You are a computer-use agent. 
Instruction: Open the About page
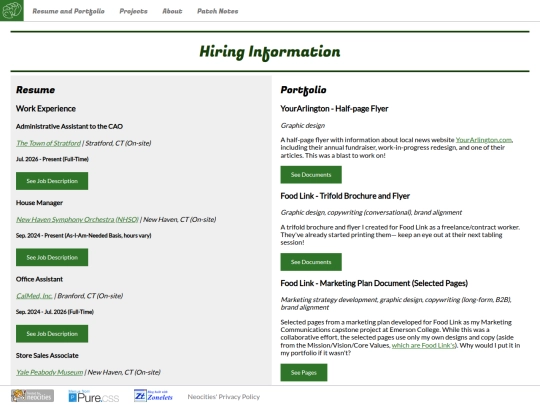[172, 11]
